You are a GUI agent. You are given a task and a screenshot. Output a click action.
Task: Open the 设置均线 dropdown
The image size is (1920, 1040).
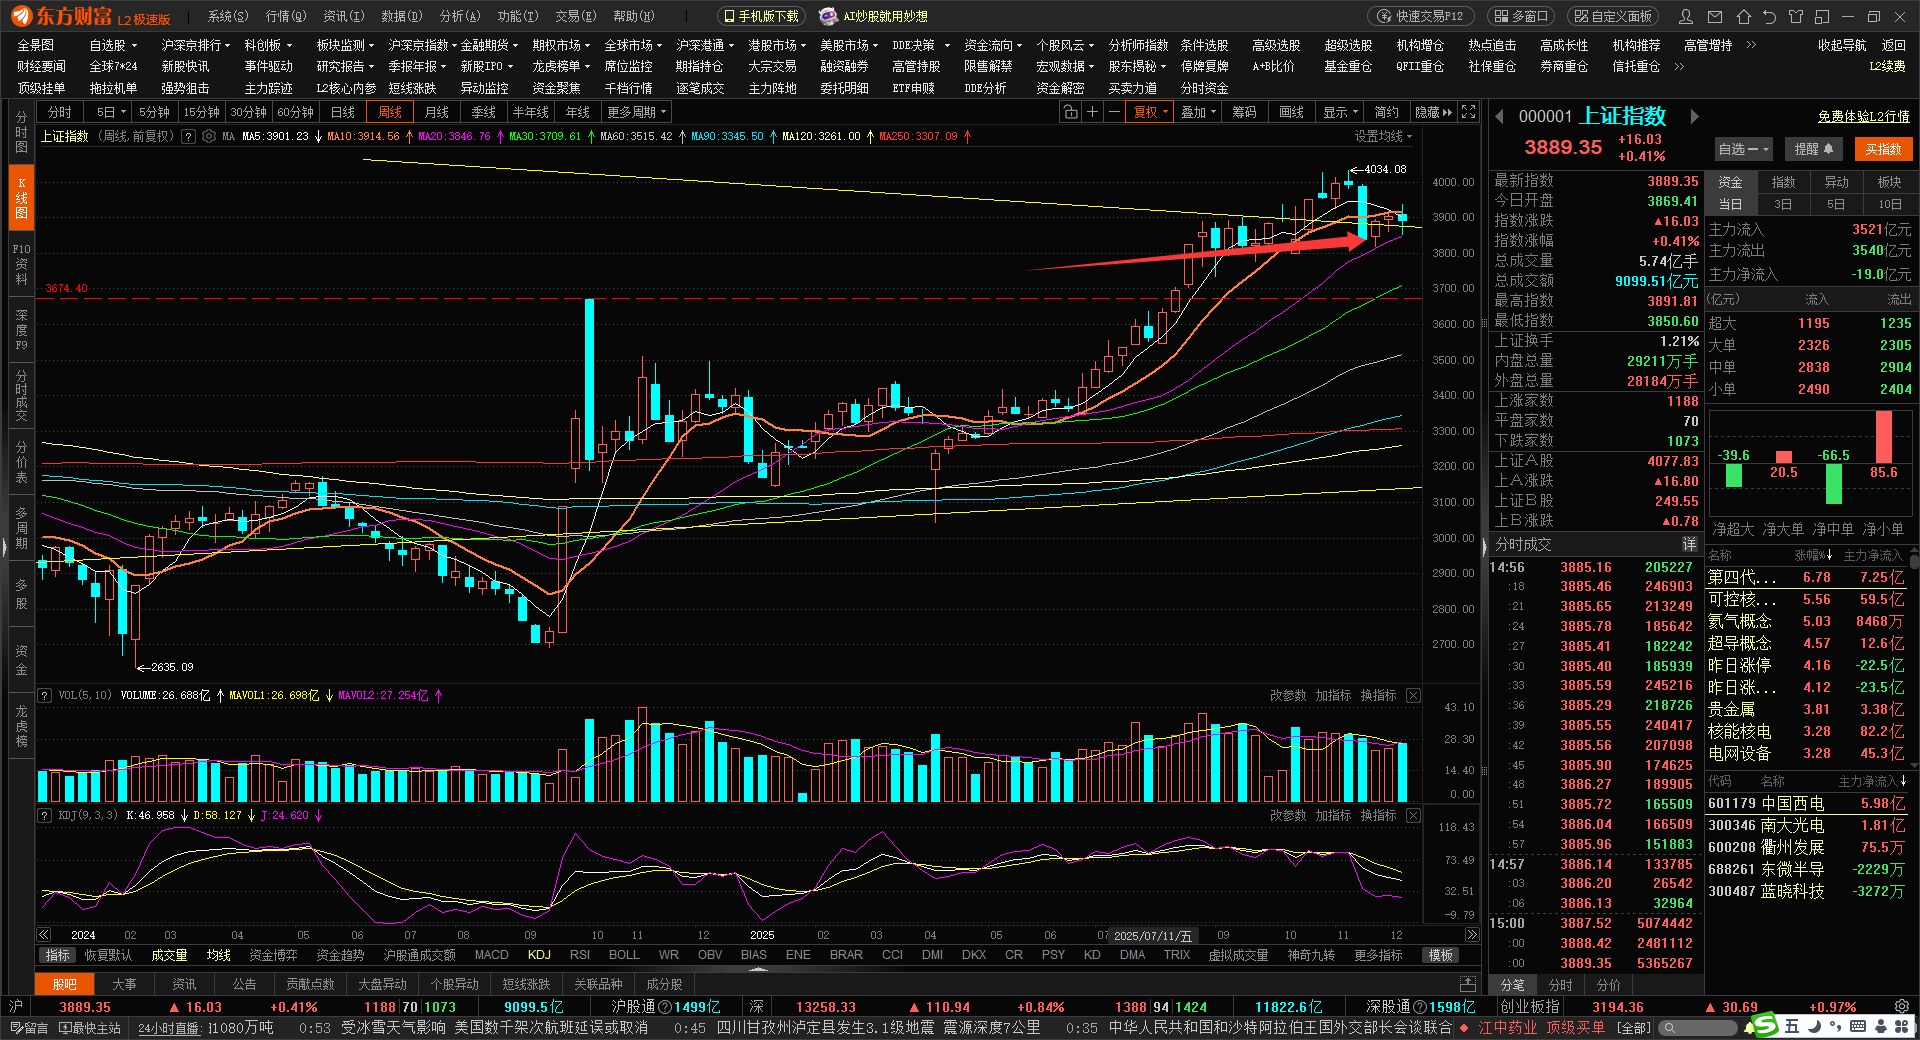pyautogui.click(x=1383, y=136)
